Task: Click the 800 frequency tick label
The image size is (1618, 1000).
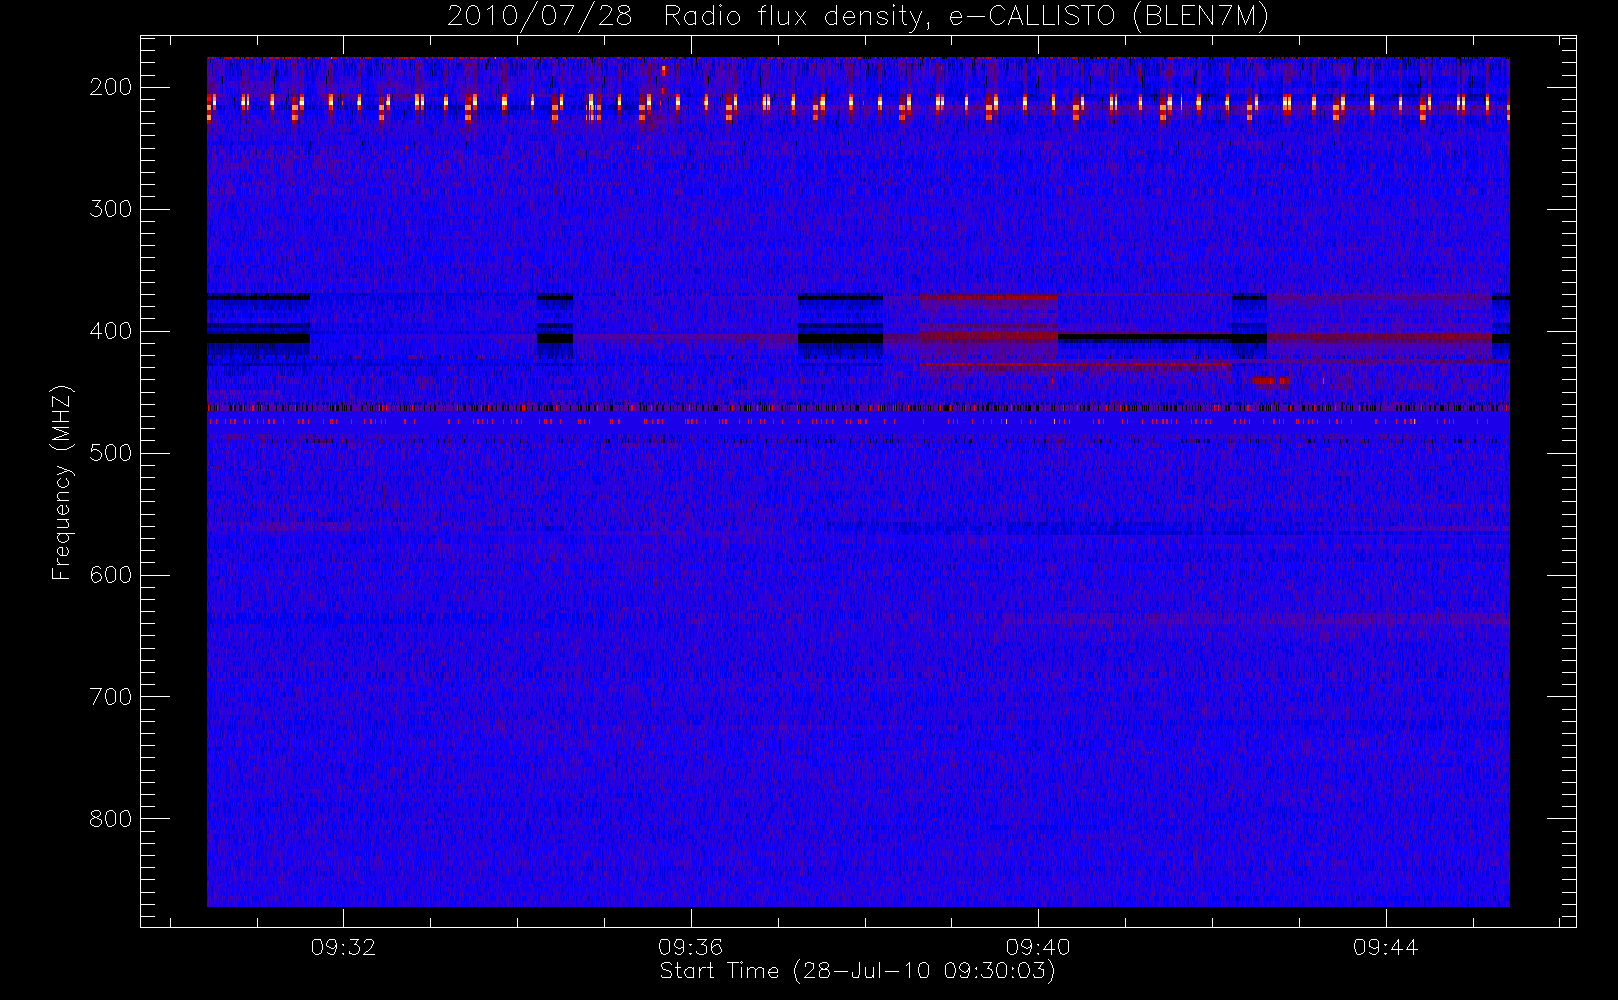Action: (111, 819)
